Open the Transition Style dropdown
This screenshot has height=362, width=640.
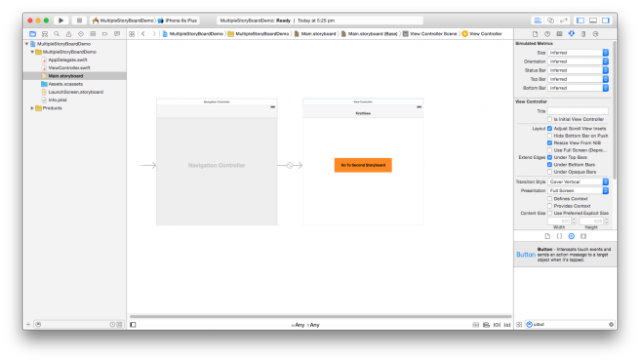click(x=578, y=182)
